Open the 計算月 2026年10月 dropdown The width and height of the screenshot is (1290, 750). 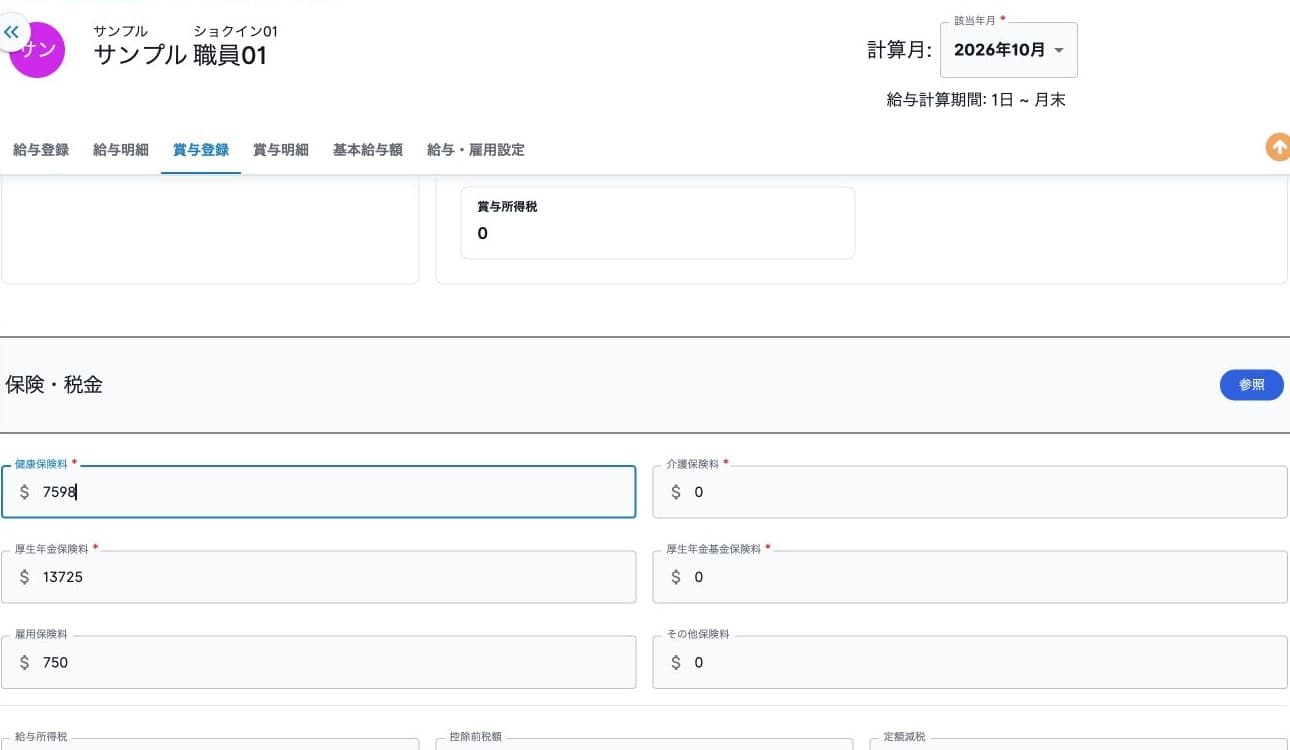click(1009, 50)
